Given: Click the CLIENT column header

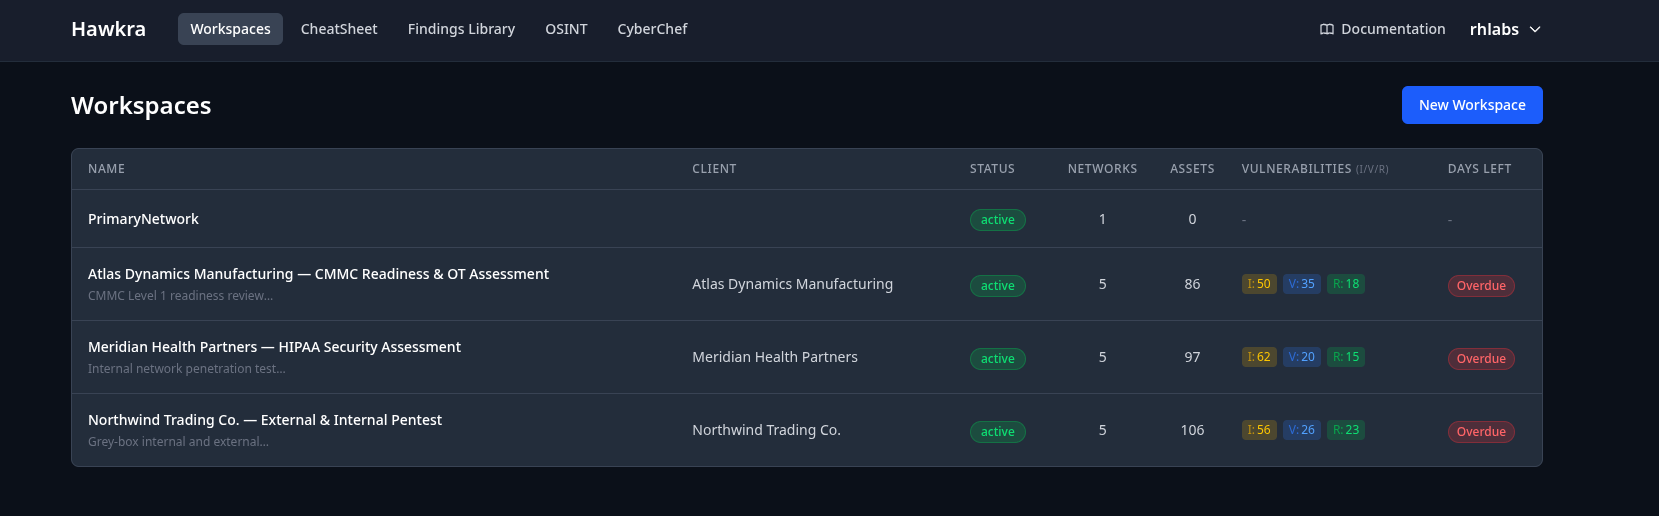Looking at the screenshot, I should [714, 169].
